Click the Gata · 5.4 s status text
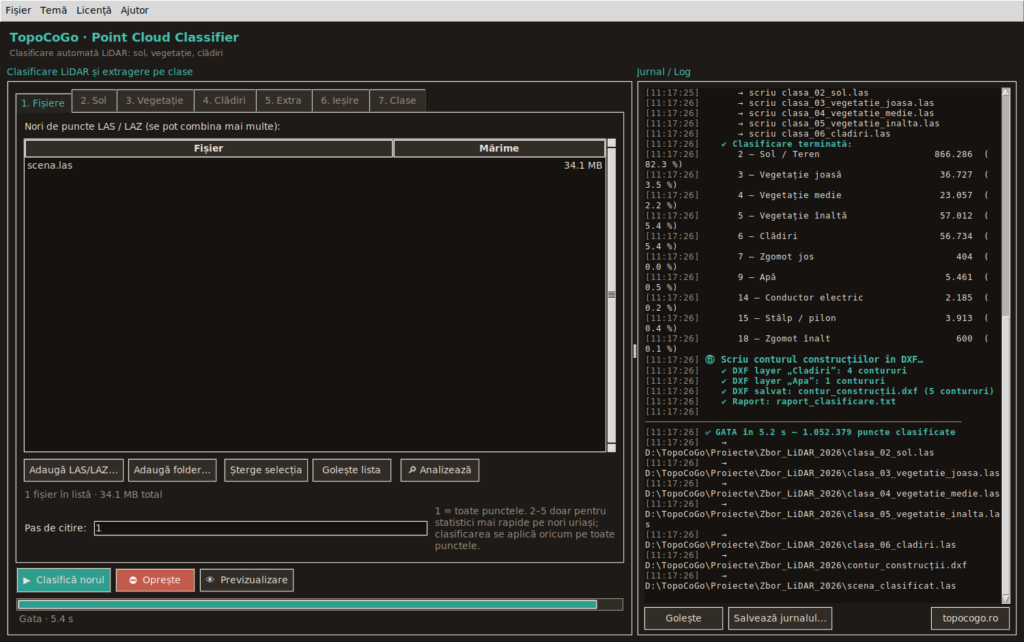The image size is (1024, 642). click(46, 619)
